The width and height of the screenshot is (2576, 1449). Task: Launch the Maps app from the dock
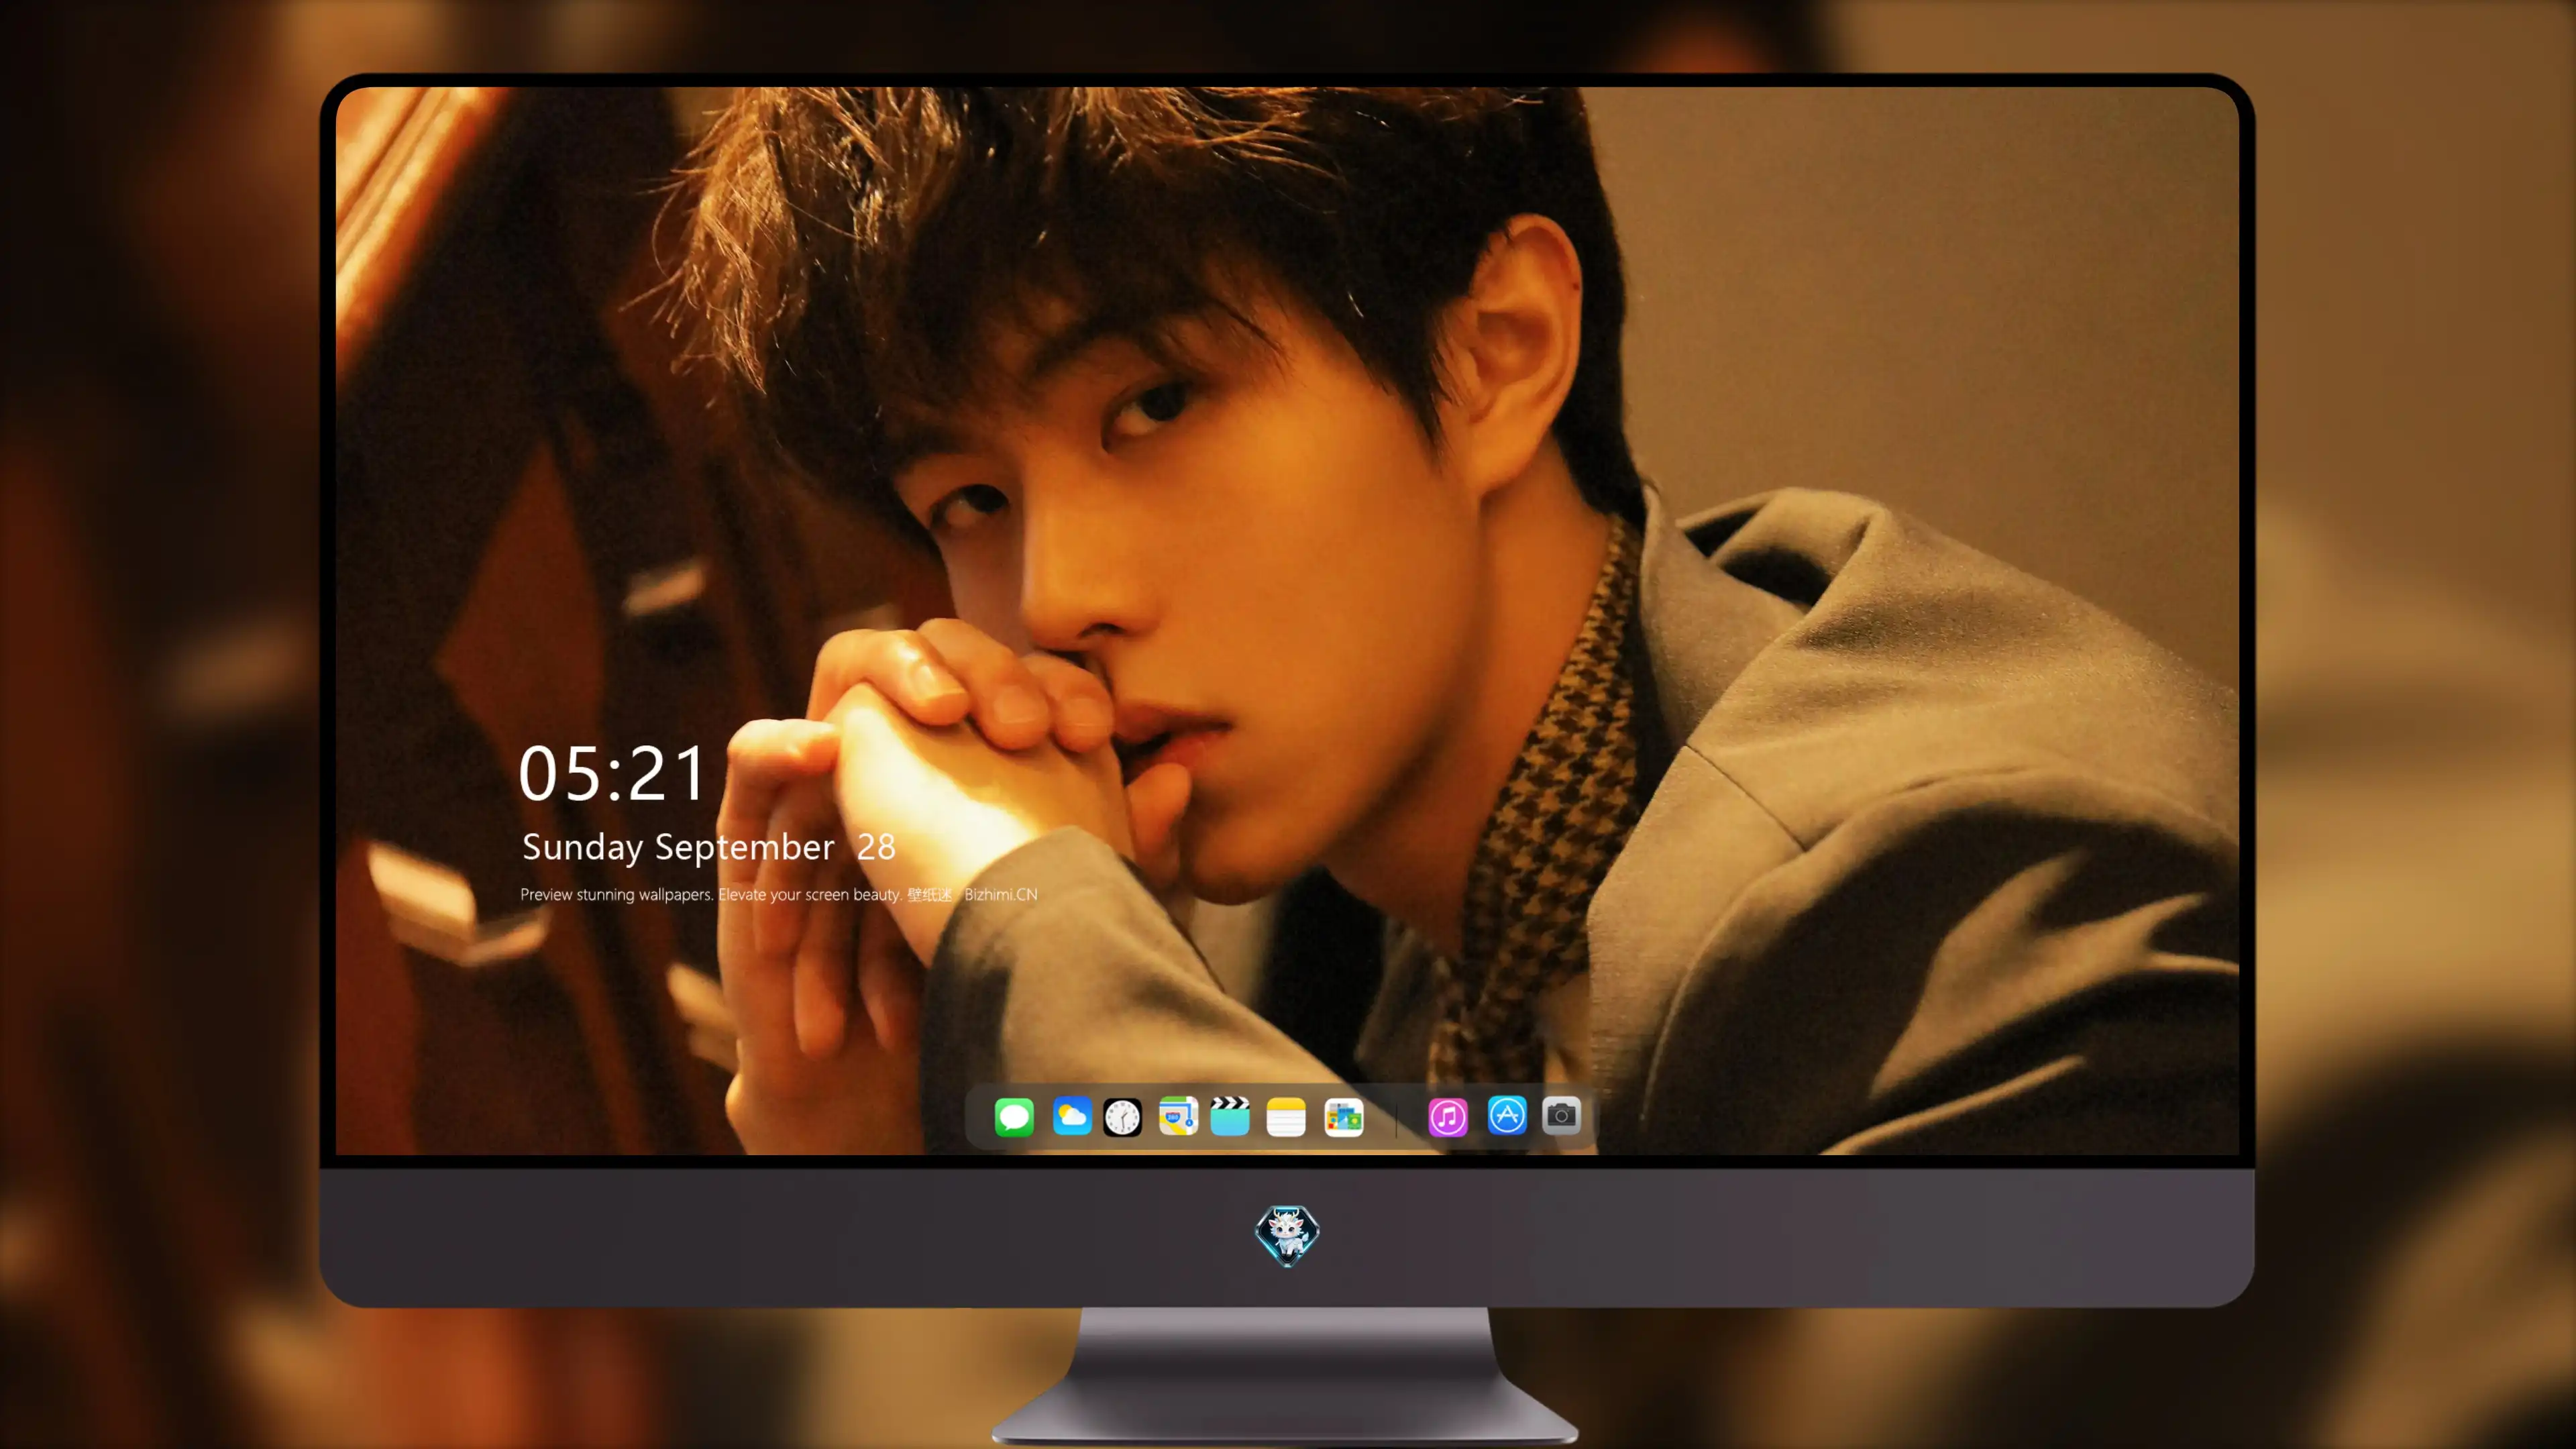(1178, 1116)
